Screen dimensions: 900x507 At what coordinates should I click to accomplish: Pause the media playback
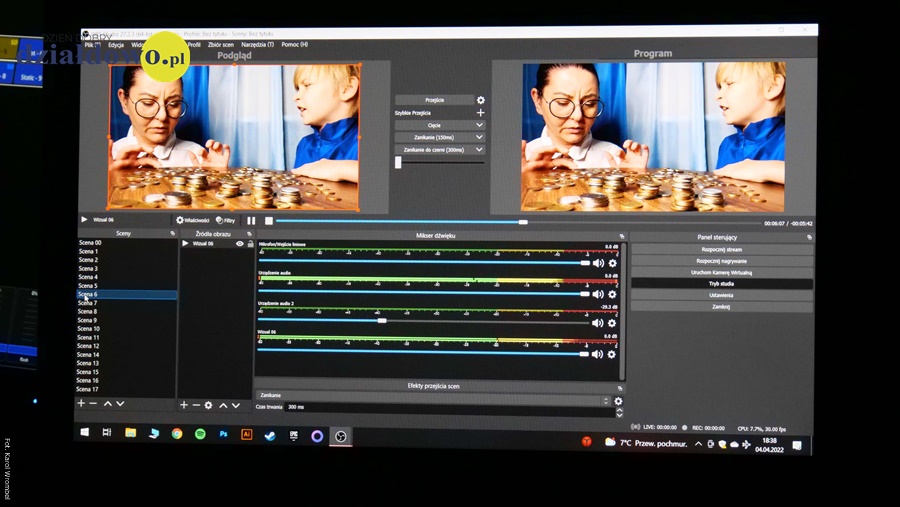[x=251, y=220]
